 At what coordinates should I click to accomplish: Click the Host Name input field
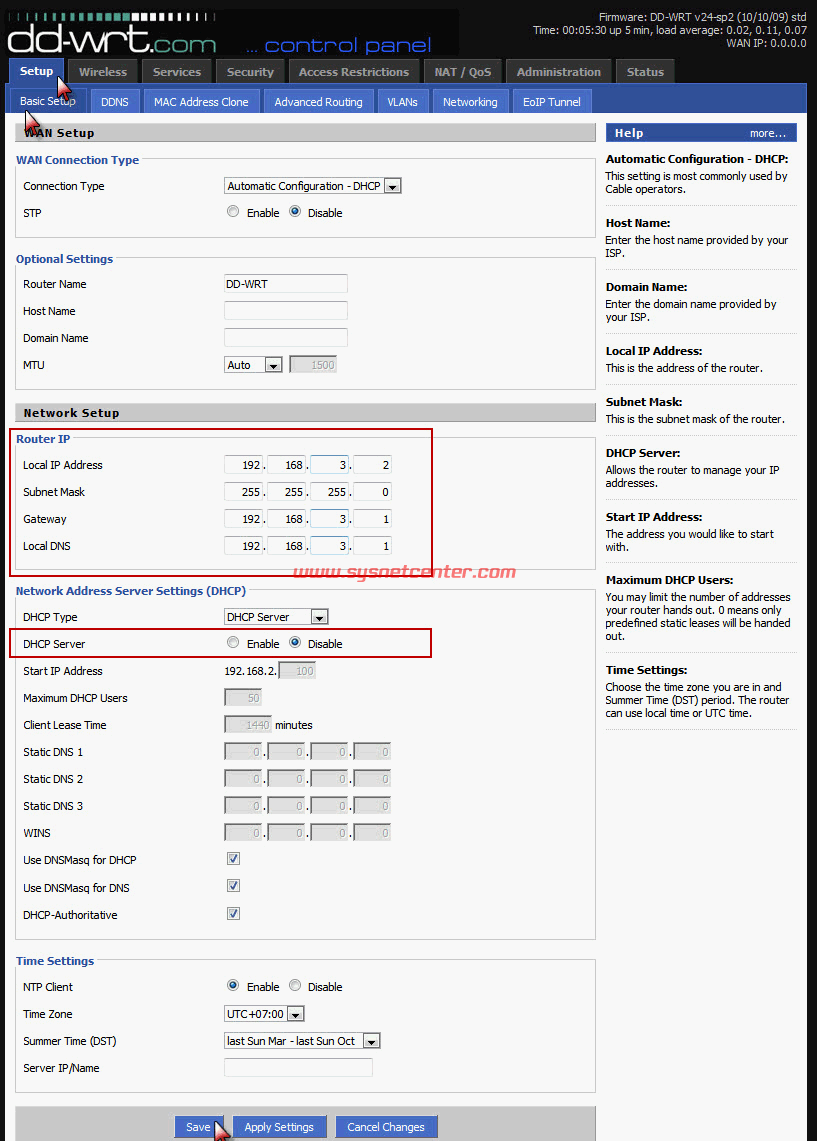point(286,311)
